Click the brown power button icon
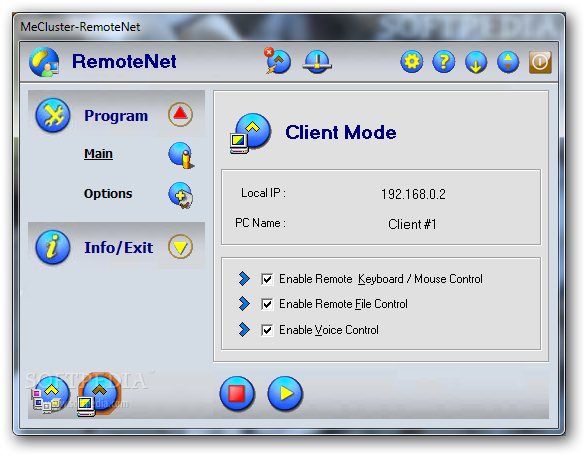Viewport: 586px width, 456px height. point(540,62)
